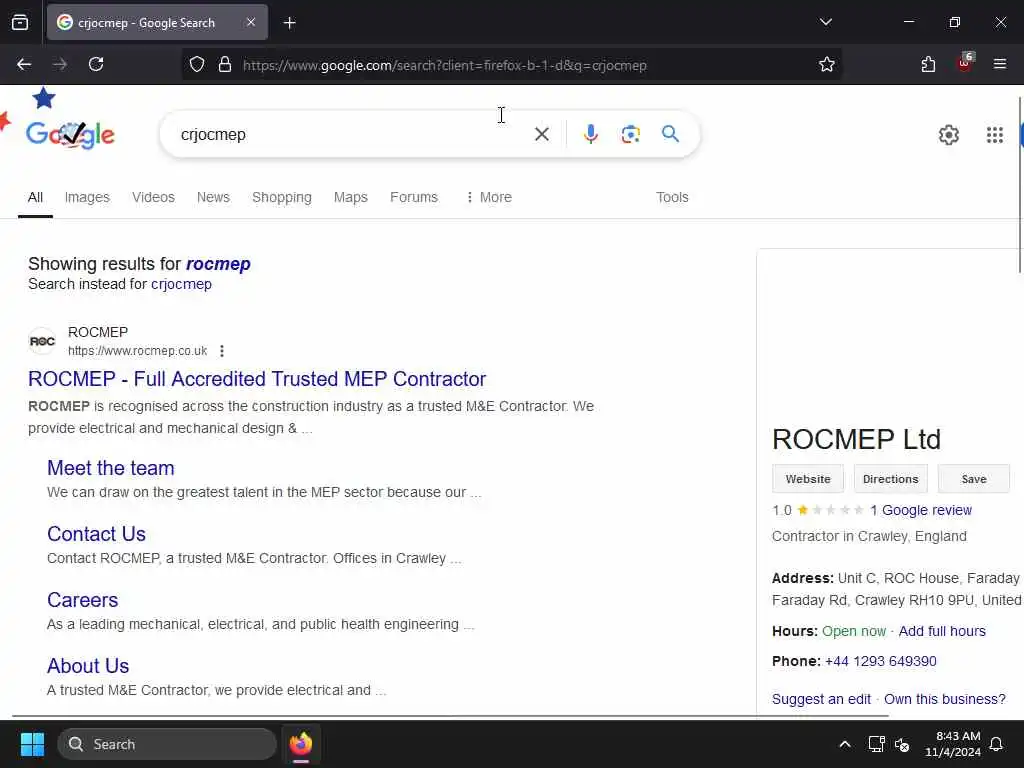Switch to the Shopping tab
1024x768 pixels.
(x=281, y=197)
